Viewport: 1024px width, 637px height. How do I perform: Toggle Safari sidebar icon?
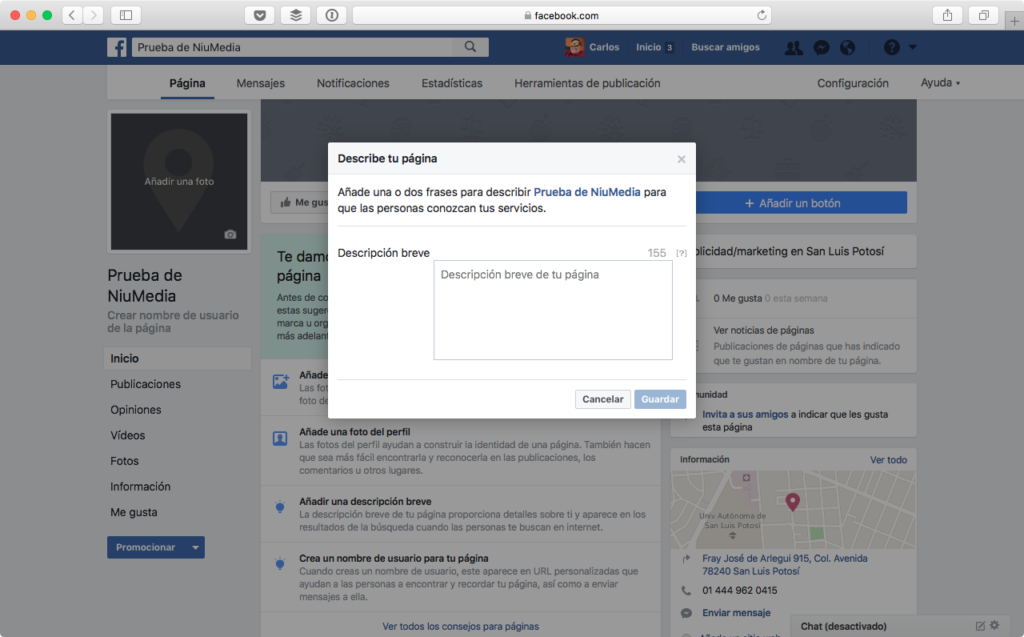(x=126, y=15)
